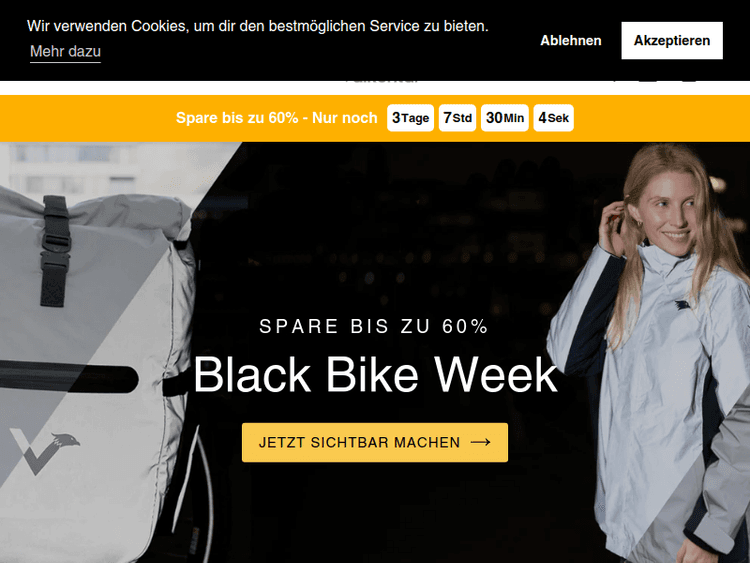750x563 pixels.
Task: Select the 3 Tage countdown box
Action: tap(410, 118)
